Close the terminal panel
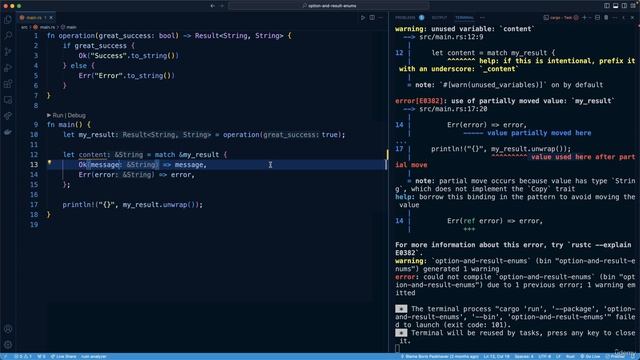Viewport: 640px width, 360px height. click(x=633, y=18)
